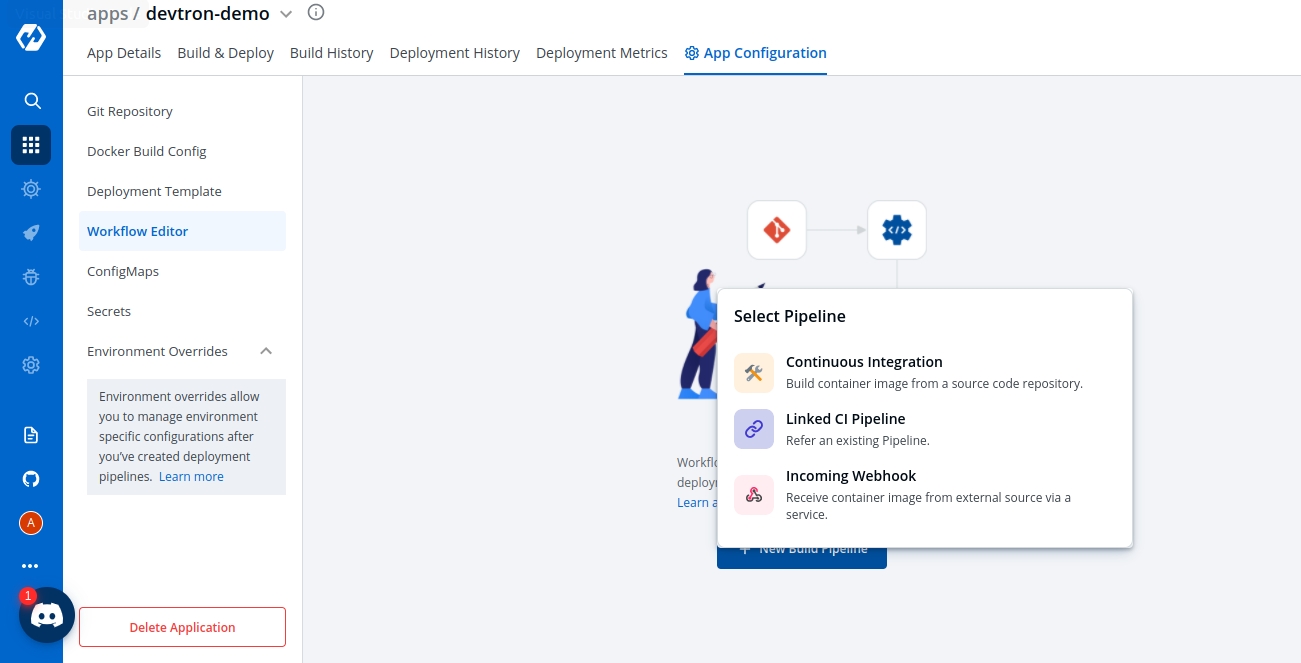Screen dimensions: 1301x663
Task: Switch to Build History tab
Action: 332,53
